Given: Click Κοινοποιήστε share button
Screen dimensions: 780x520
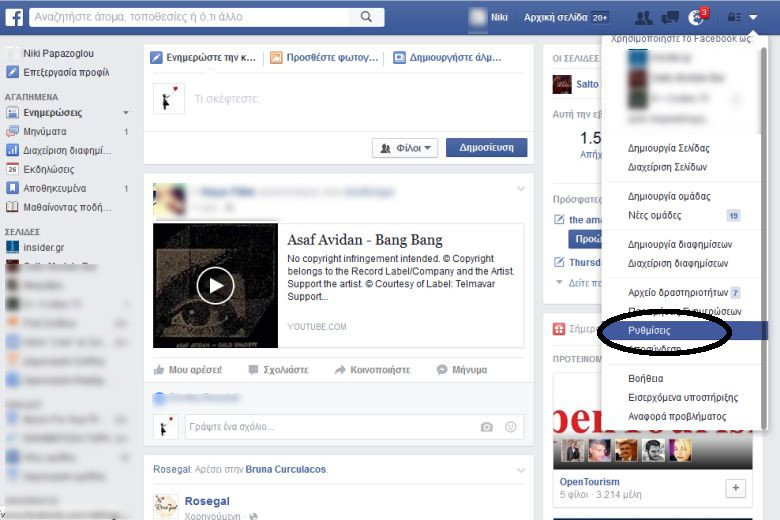Looking at the screenshot, I should (373, 370).
